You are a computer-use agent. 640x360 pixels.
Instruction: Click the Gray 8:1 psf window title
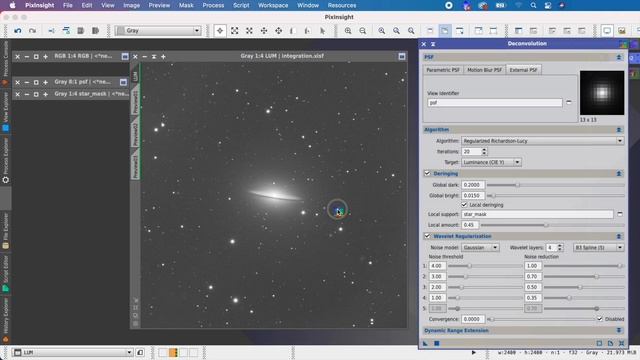[x=83, y=82]
